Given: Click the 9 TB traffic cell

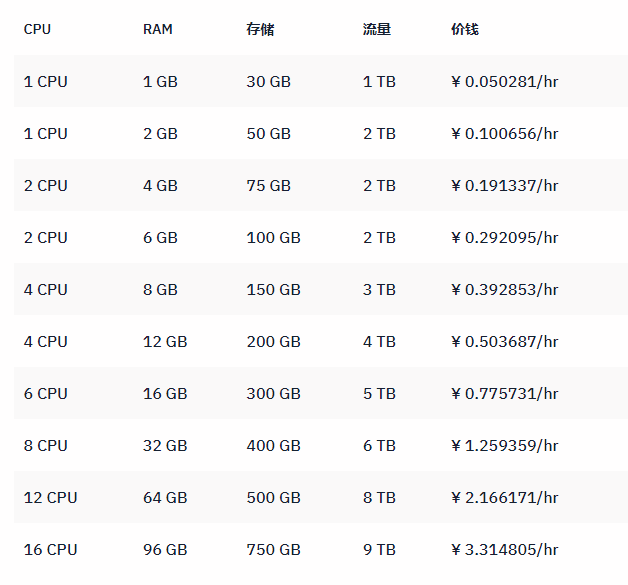Looking at the screenshot, I should coord(379,549).
